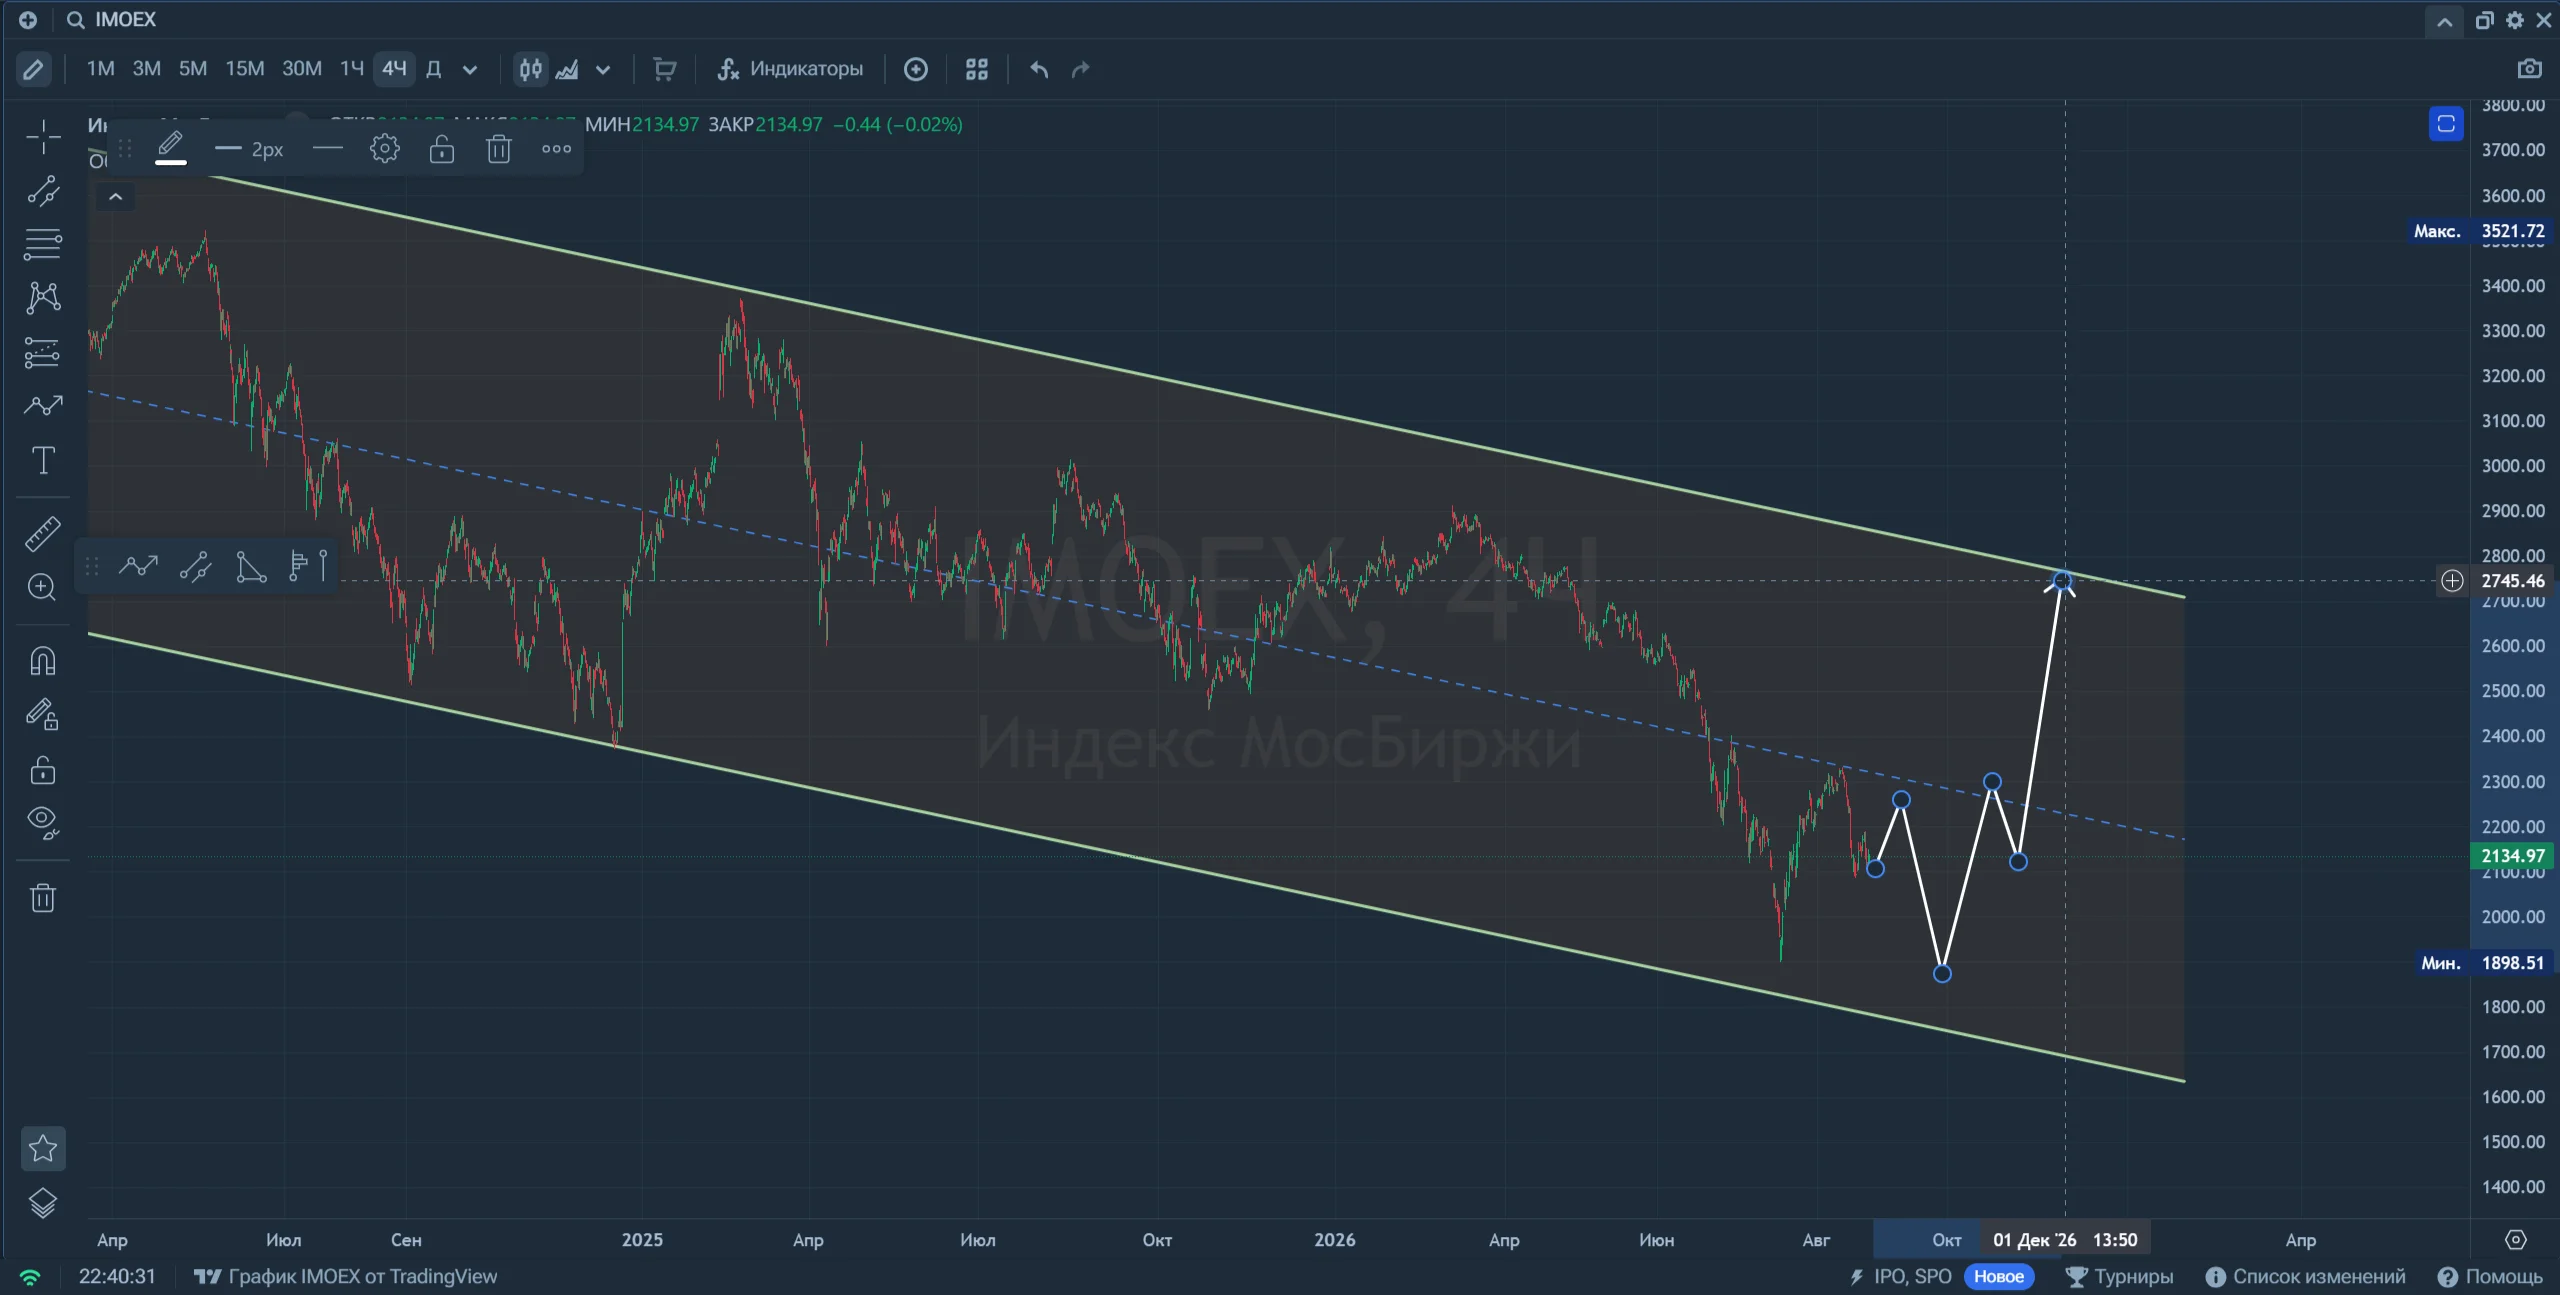
Task: Open Индикаторы indicators menu
Action: pyautogui.click(x=790, y=69)
